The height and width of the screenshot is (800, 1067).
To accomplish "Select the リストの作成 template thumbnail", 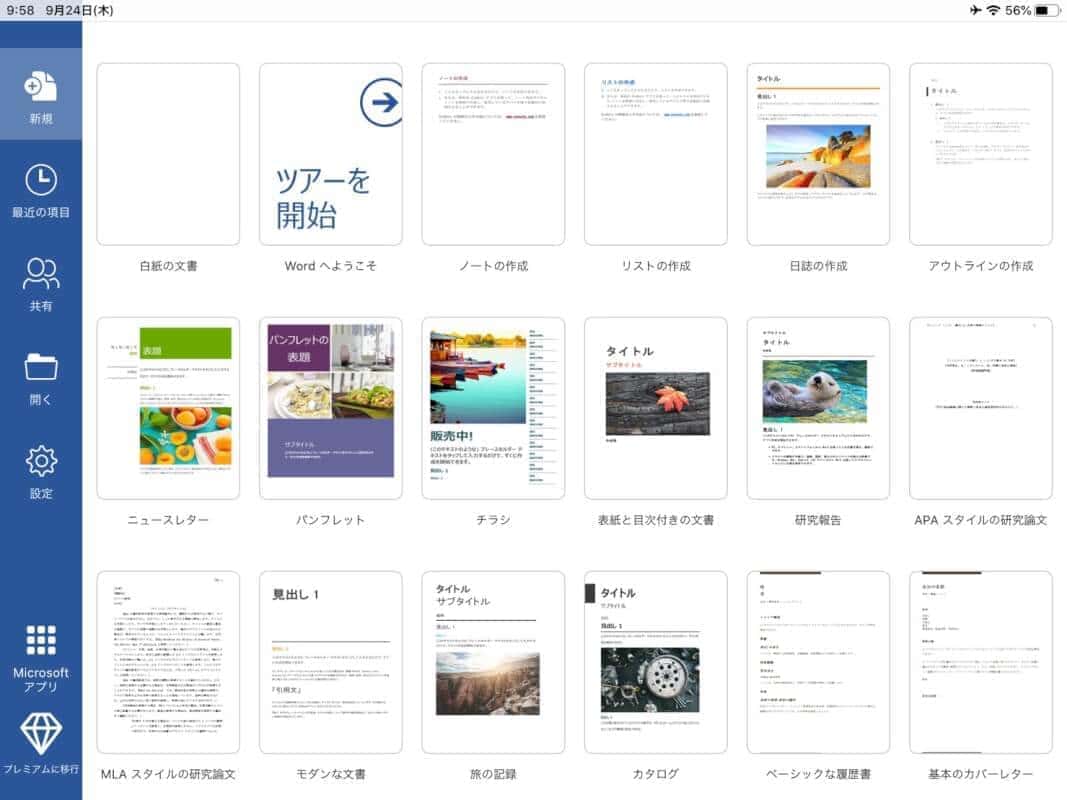I will [x=656, y=154].
